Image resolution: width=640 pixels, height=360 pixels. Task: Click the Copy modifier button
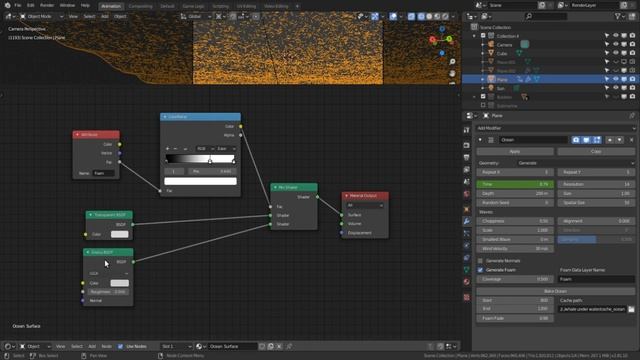(596, 151)
